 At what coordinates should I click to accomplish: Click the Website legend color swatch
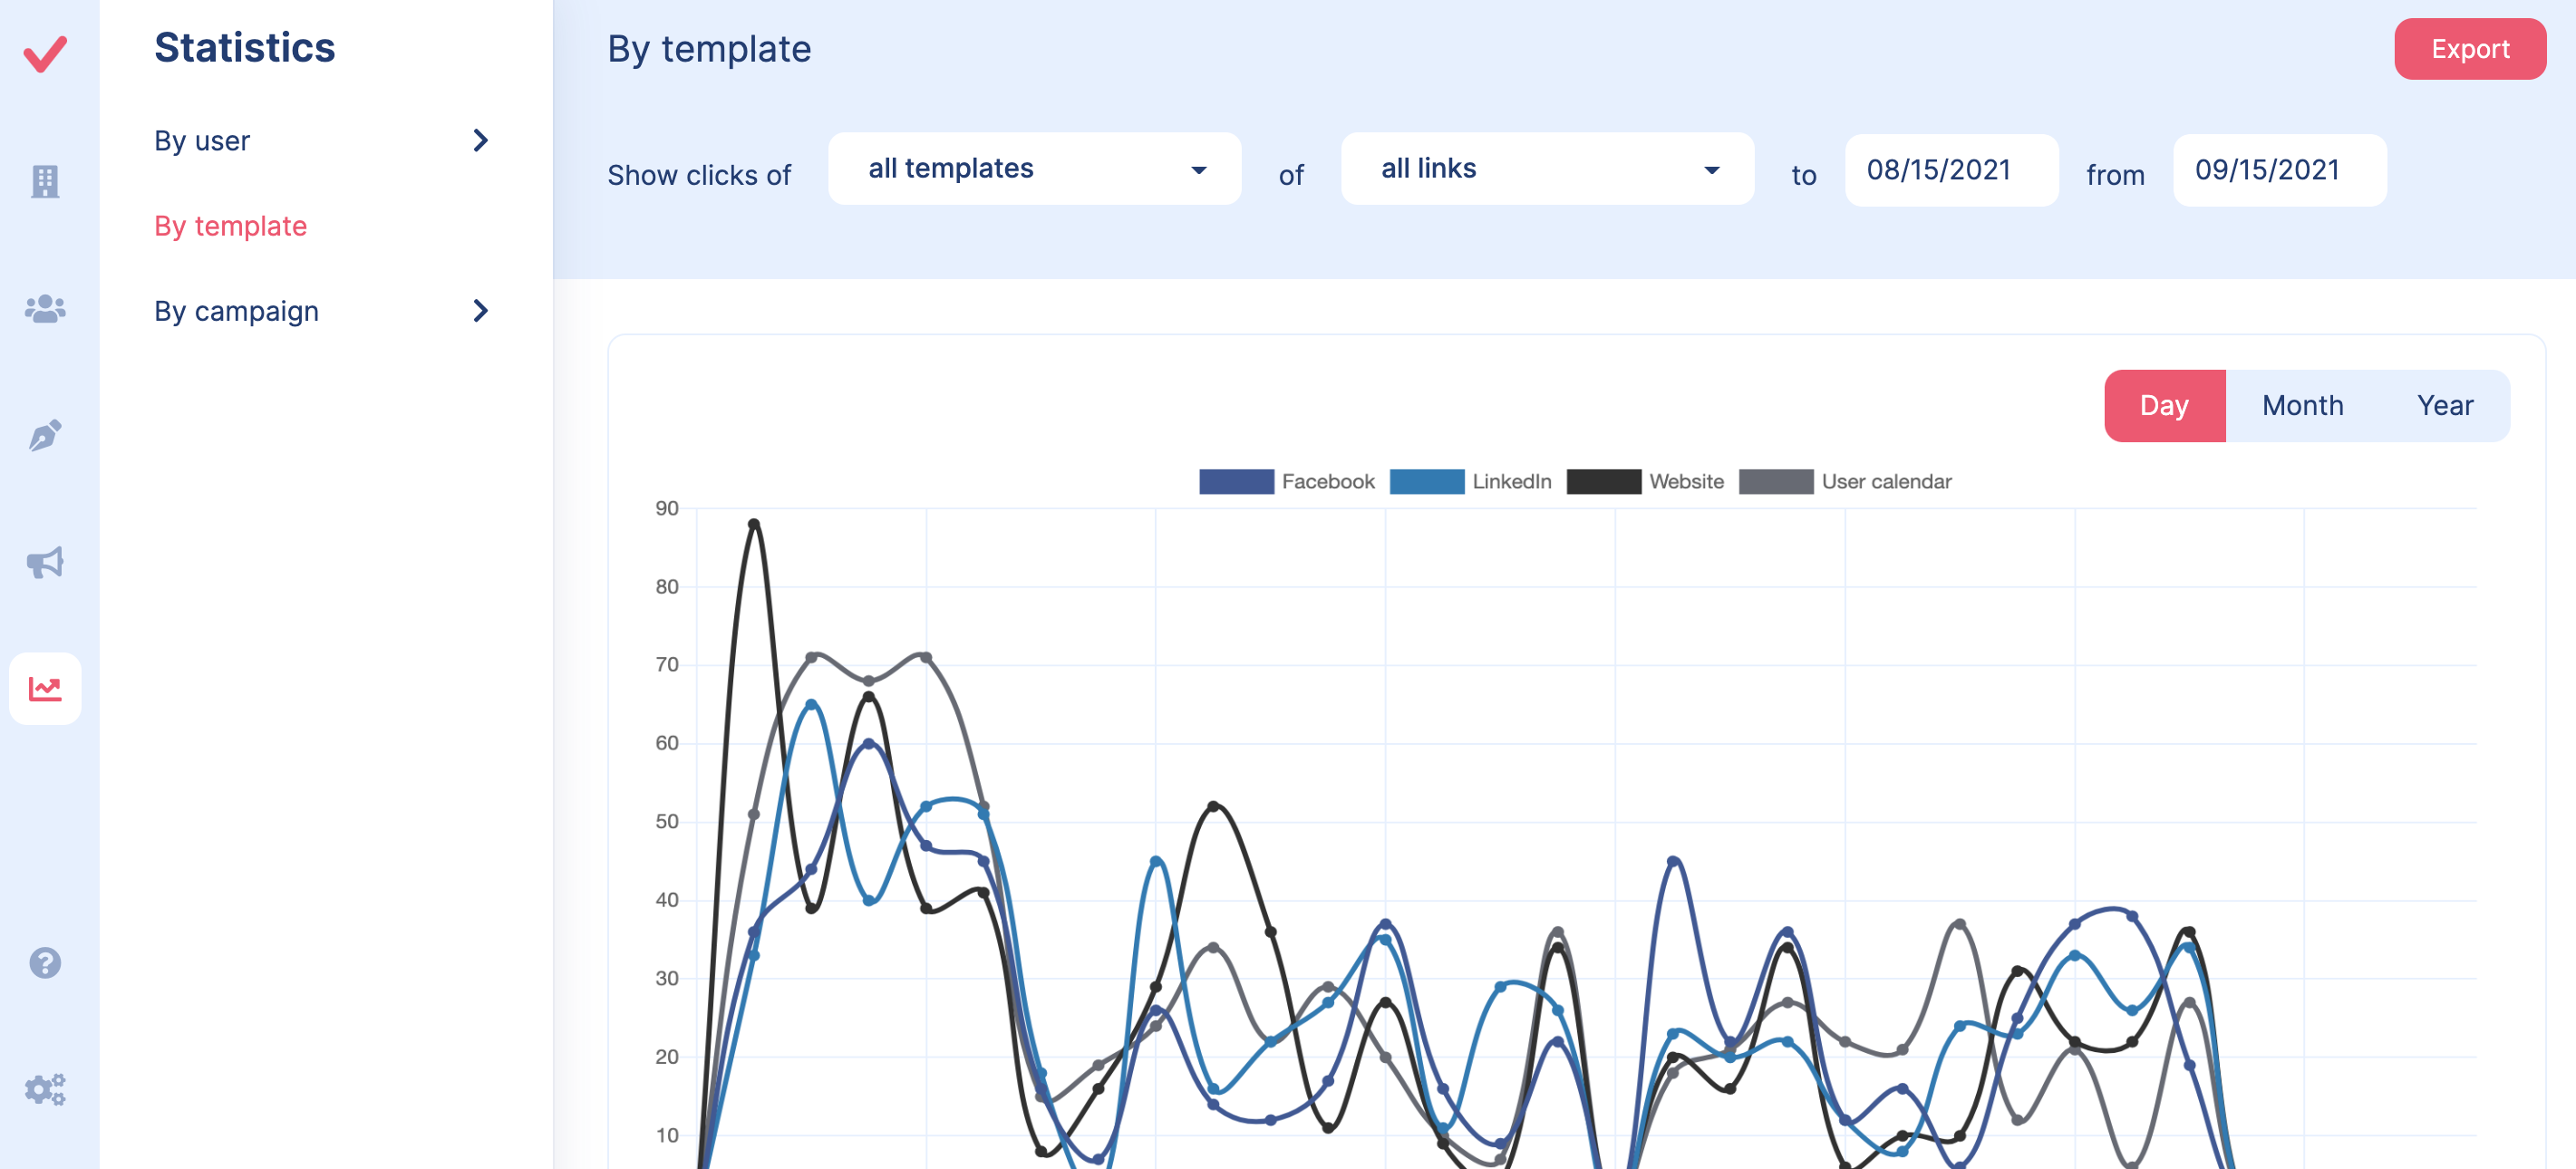pos(1603,482)
